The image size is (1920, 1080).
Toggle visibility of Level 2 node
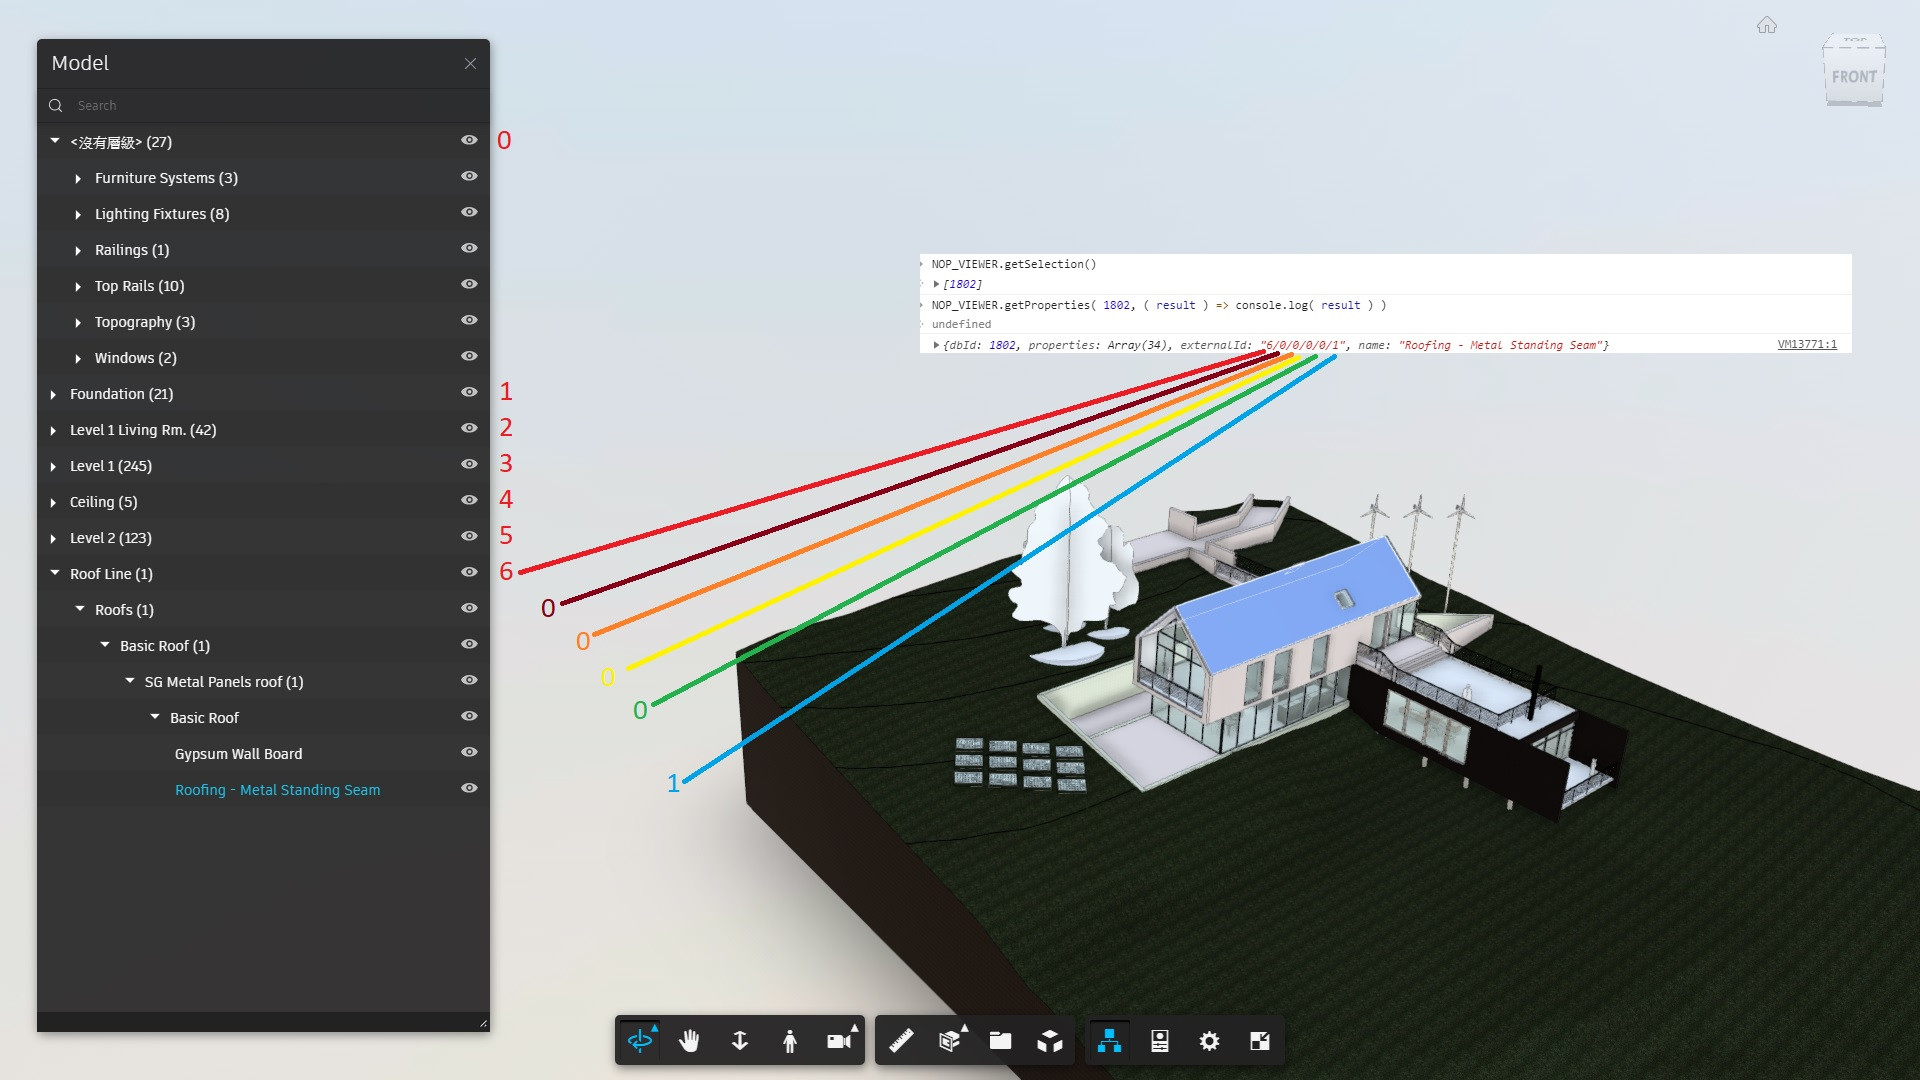coord(469,536)
